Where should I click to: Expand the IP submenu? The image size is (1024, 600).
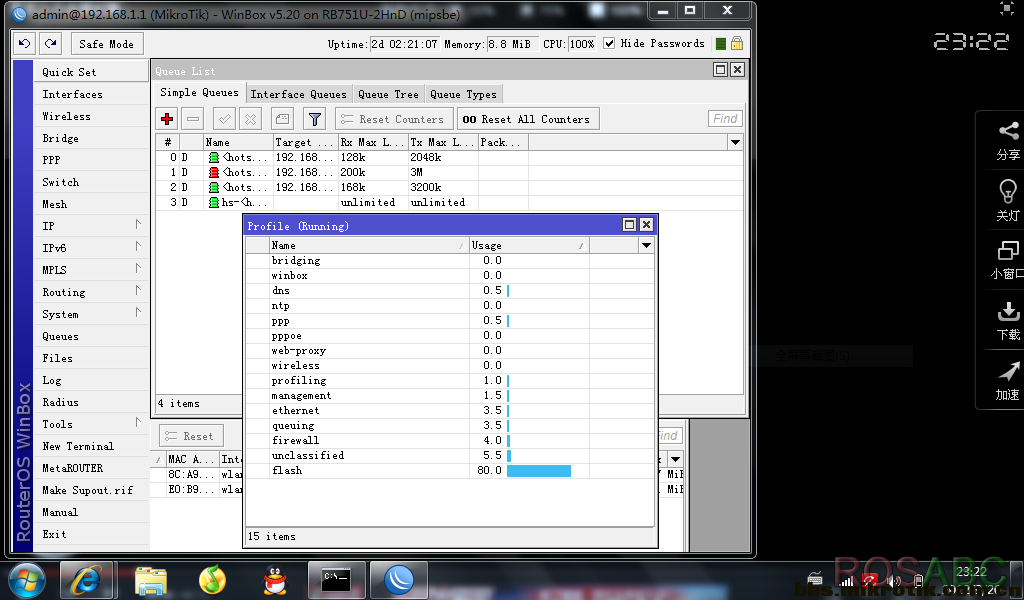(x=138, y=225)
